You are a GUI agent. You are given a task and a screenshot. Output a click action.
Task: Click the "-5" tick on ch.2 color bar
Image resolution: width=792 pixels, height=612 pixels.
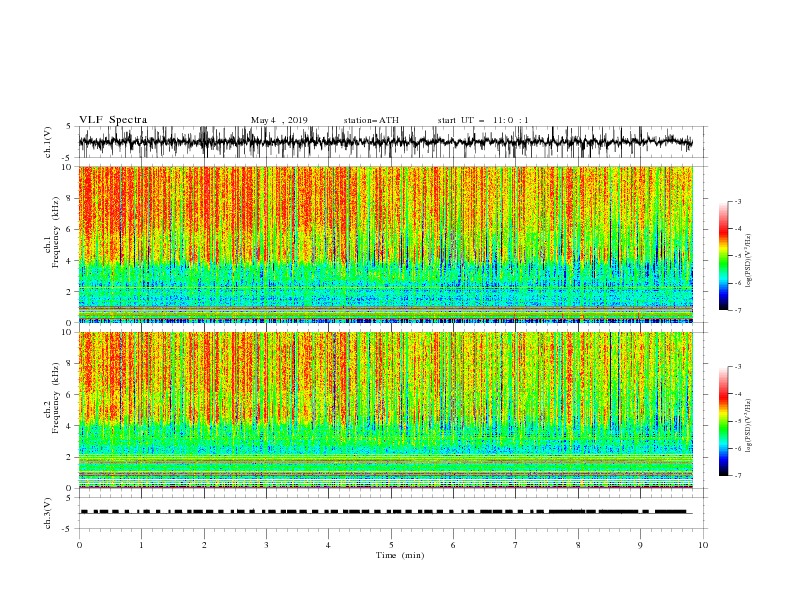tap(738, 421)
